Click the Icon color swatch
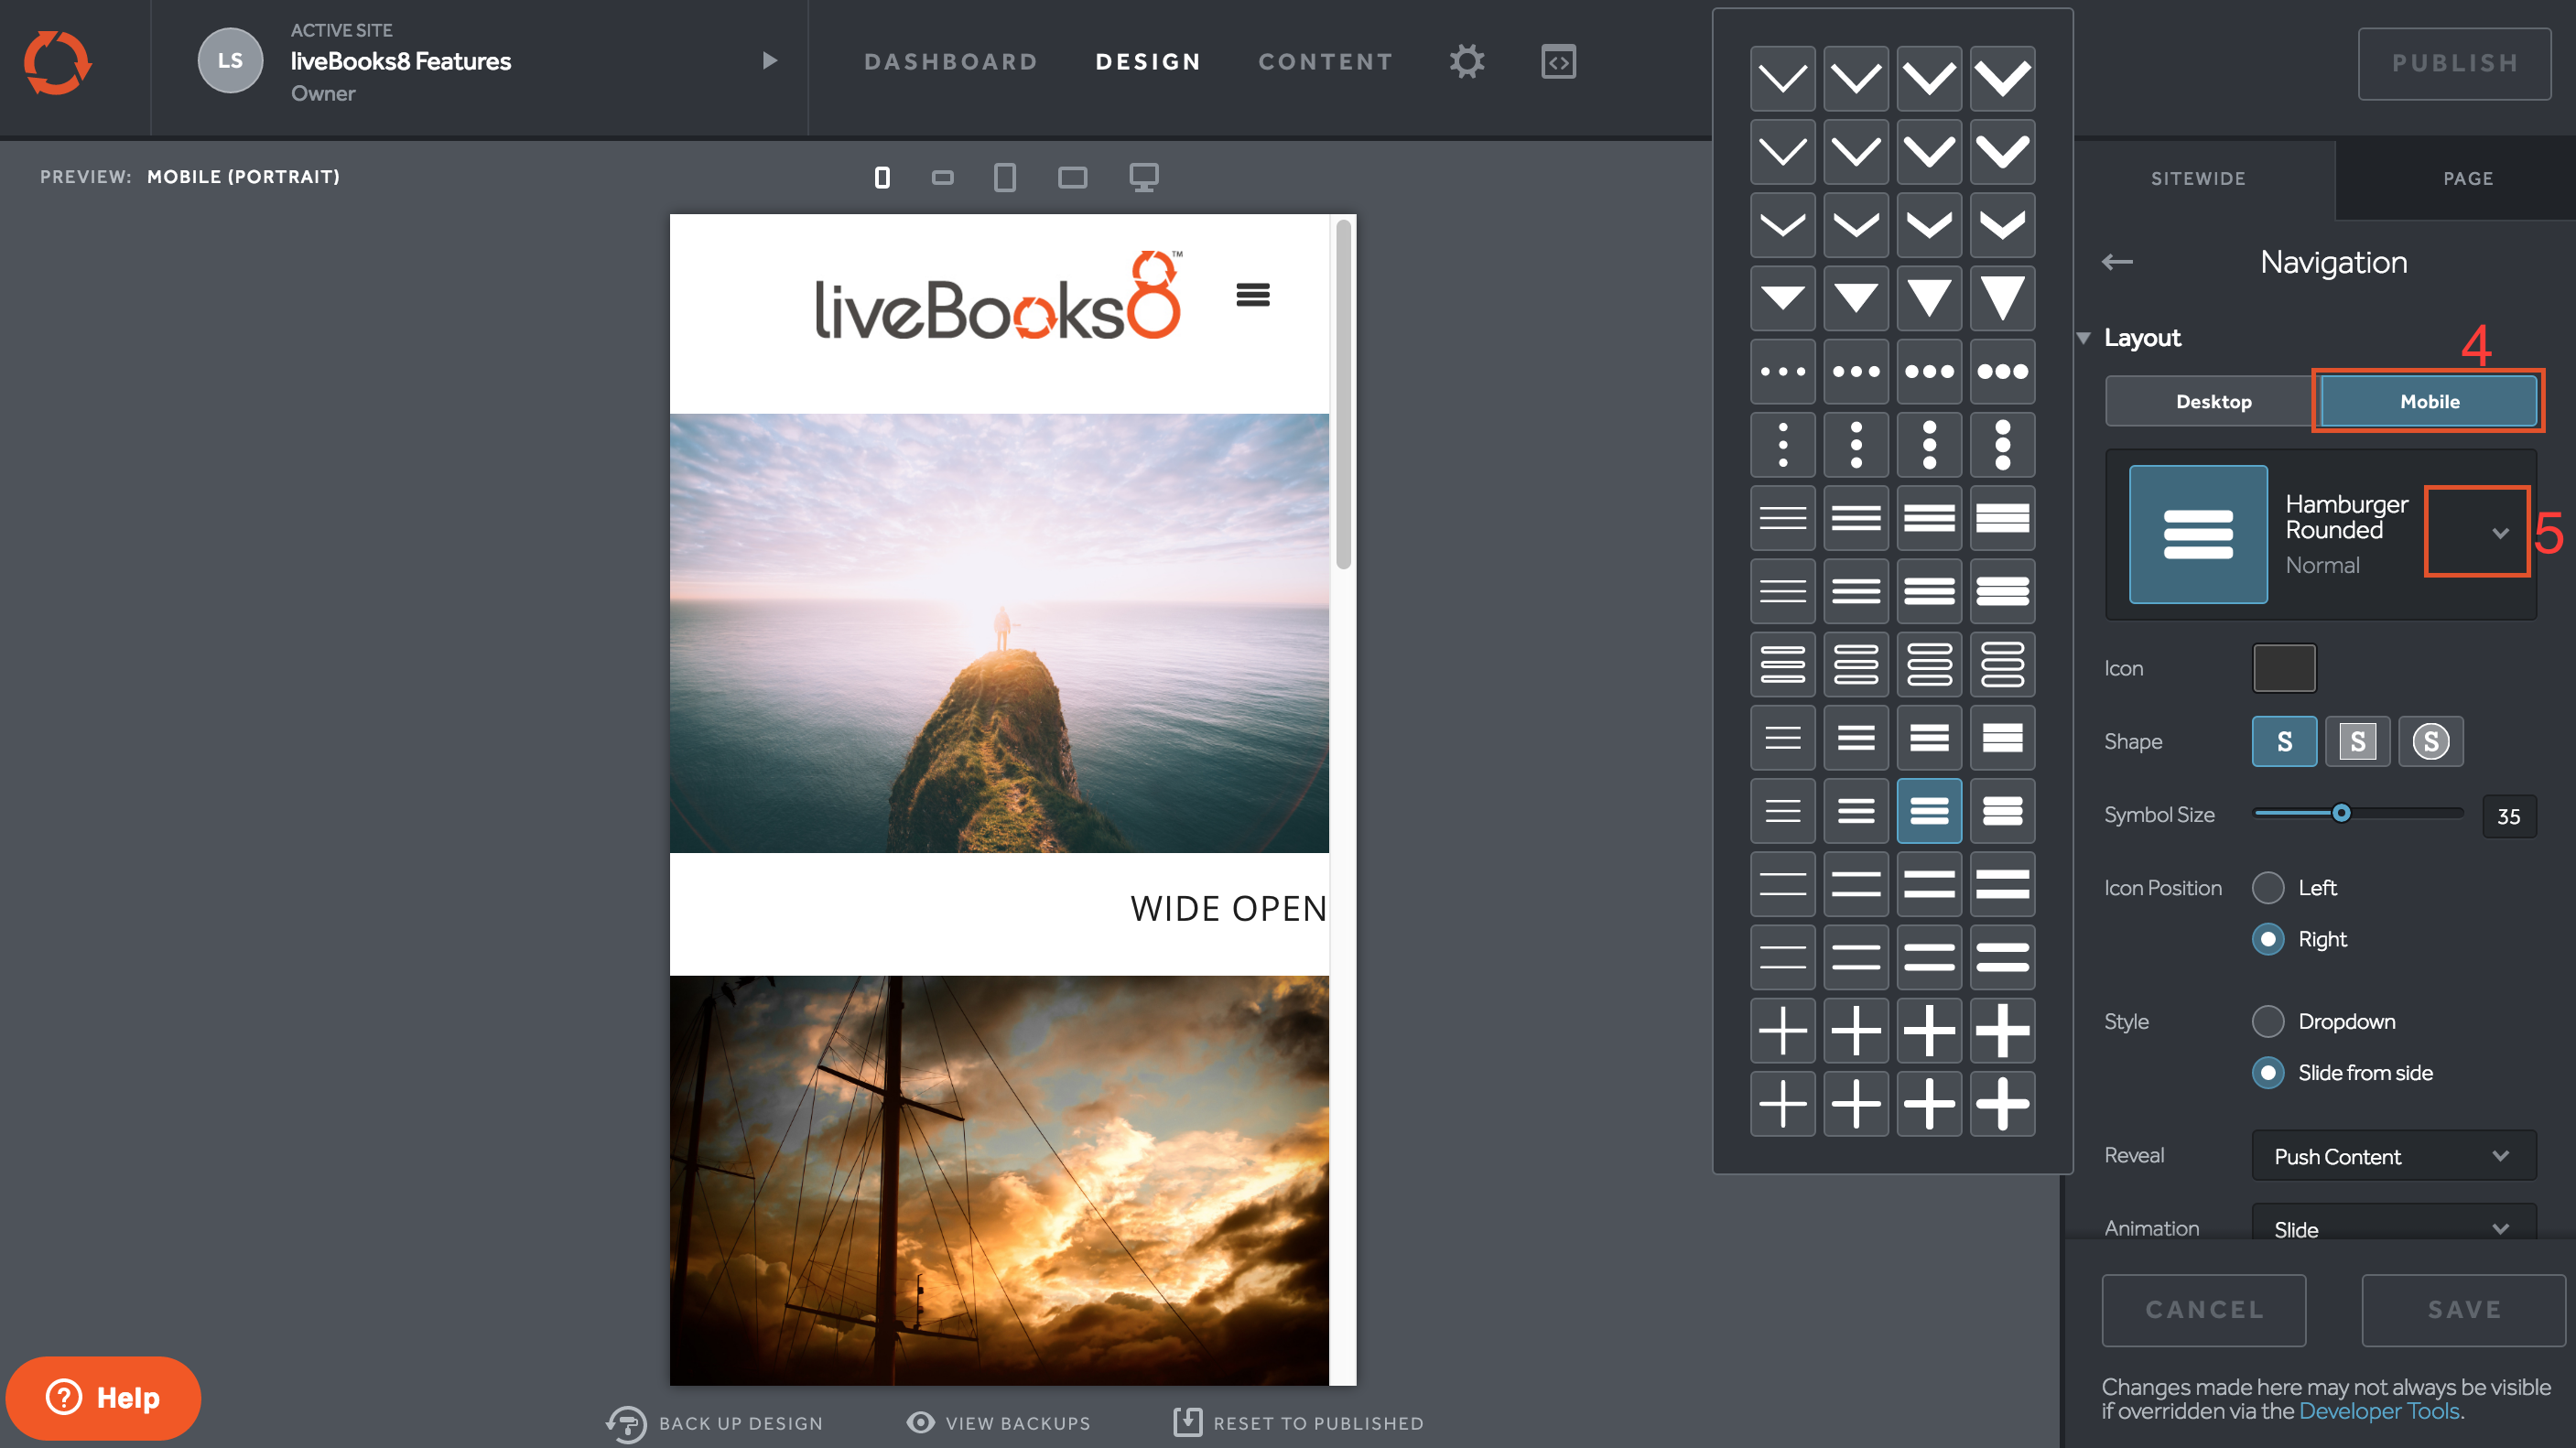This screenshot has height=1448, width=2576. pyautogui.click(x=2283, y=668)
